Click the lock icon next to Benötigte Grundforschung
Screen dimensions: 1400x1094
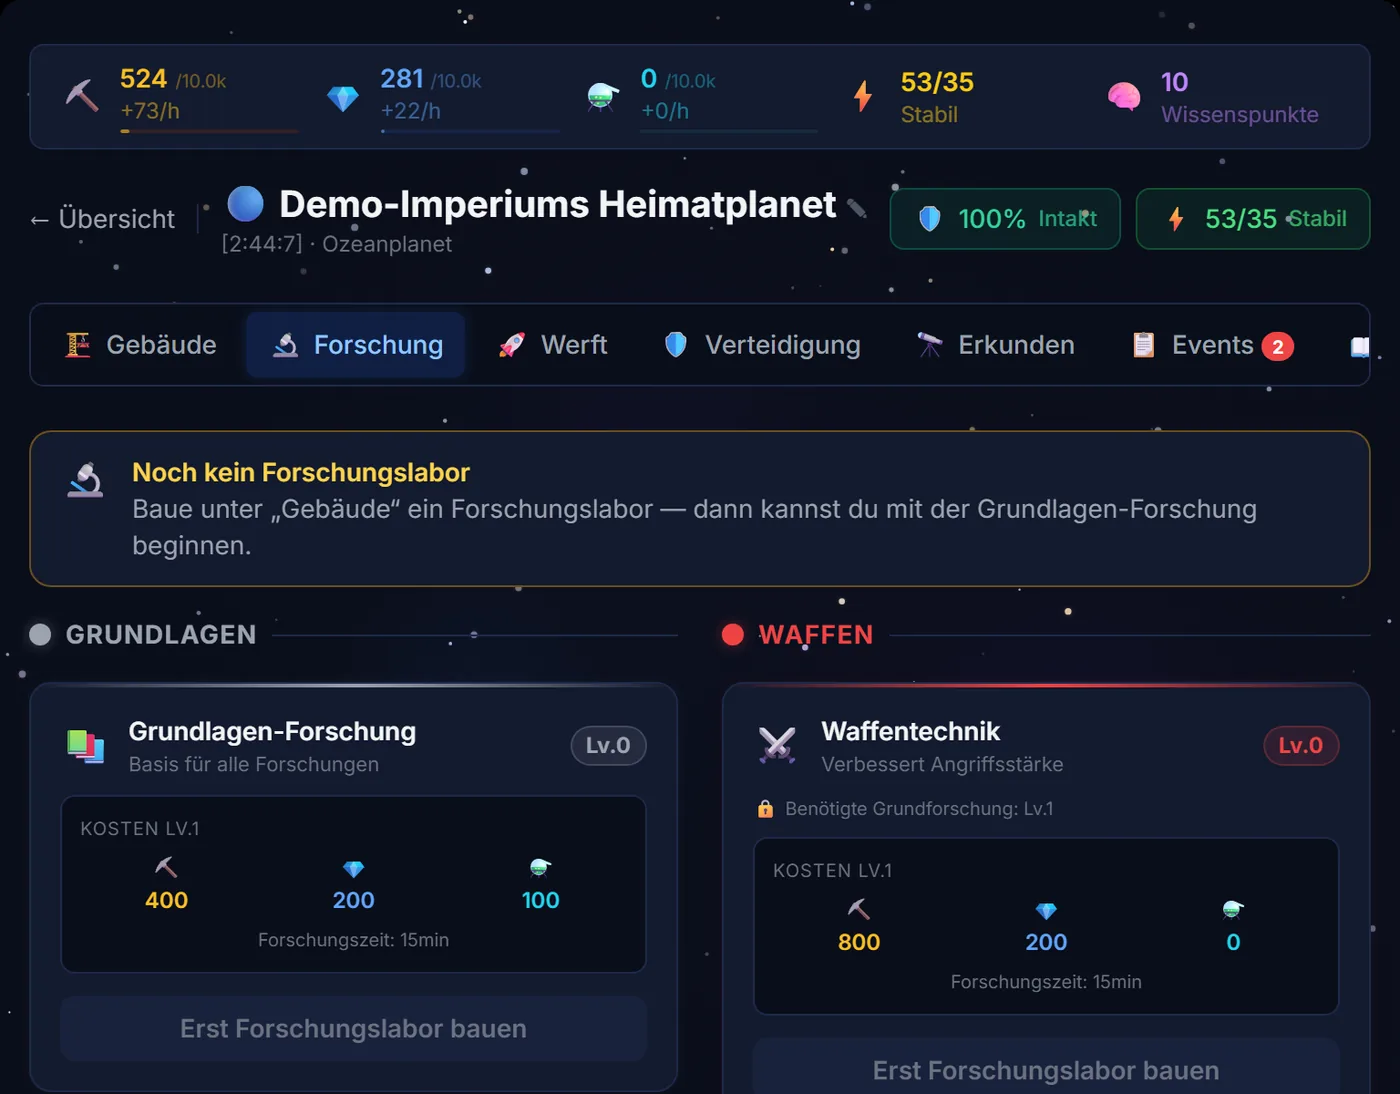pos(765,808)
